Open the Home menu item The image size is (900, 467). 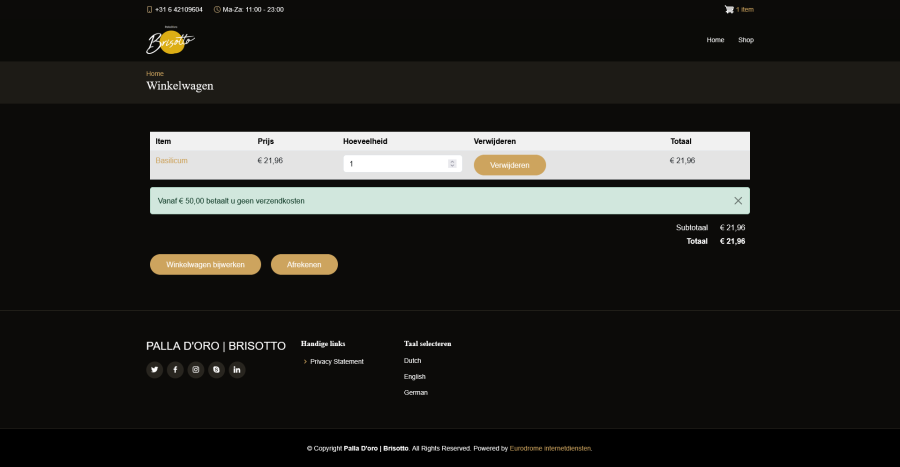tap(715, 40)
